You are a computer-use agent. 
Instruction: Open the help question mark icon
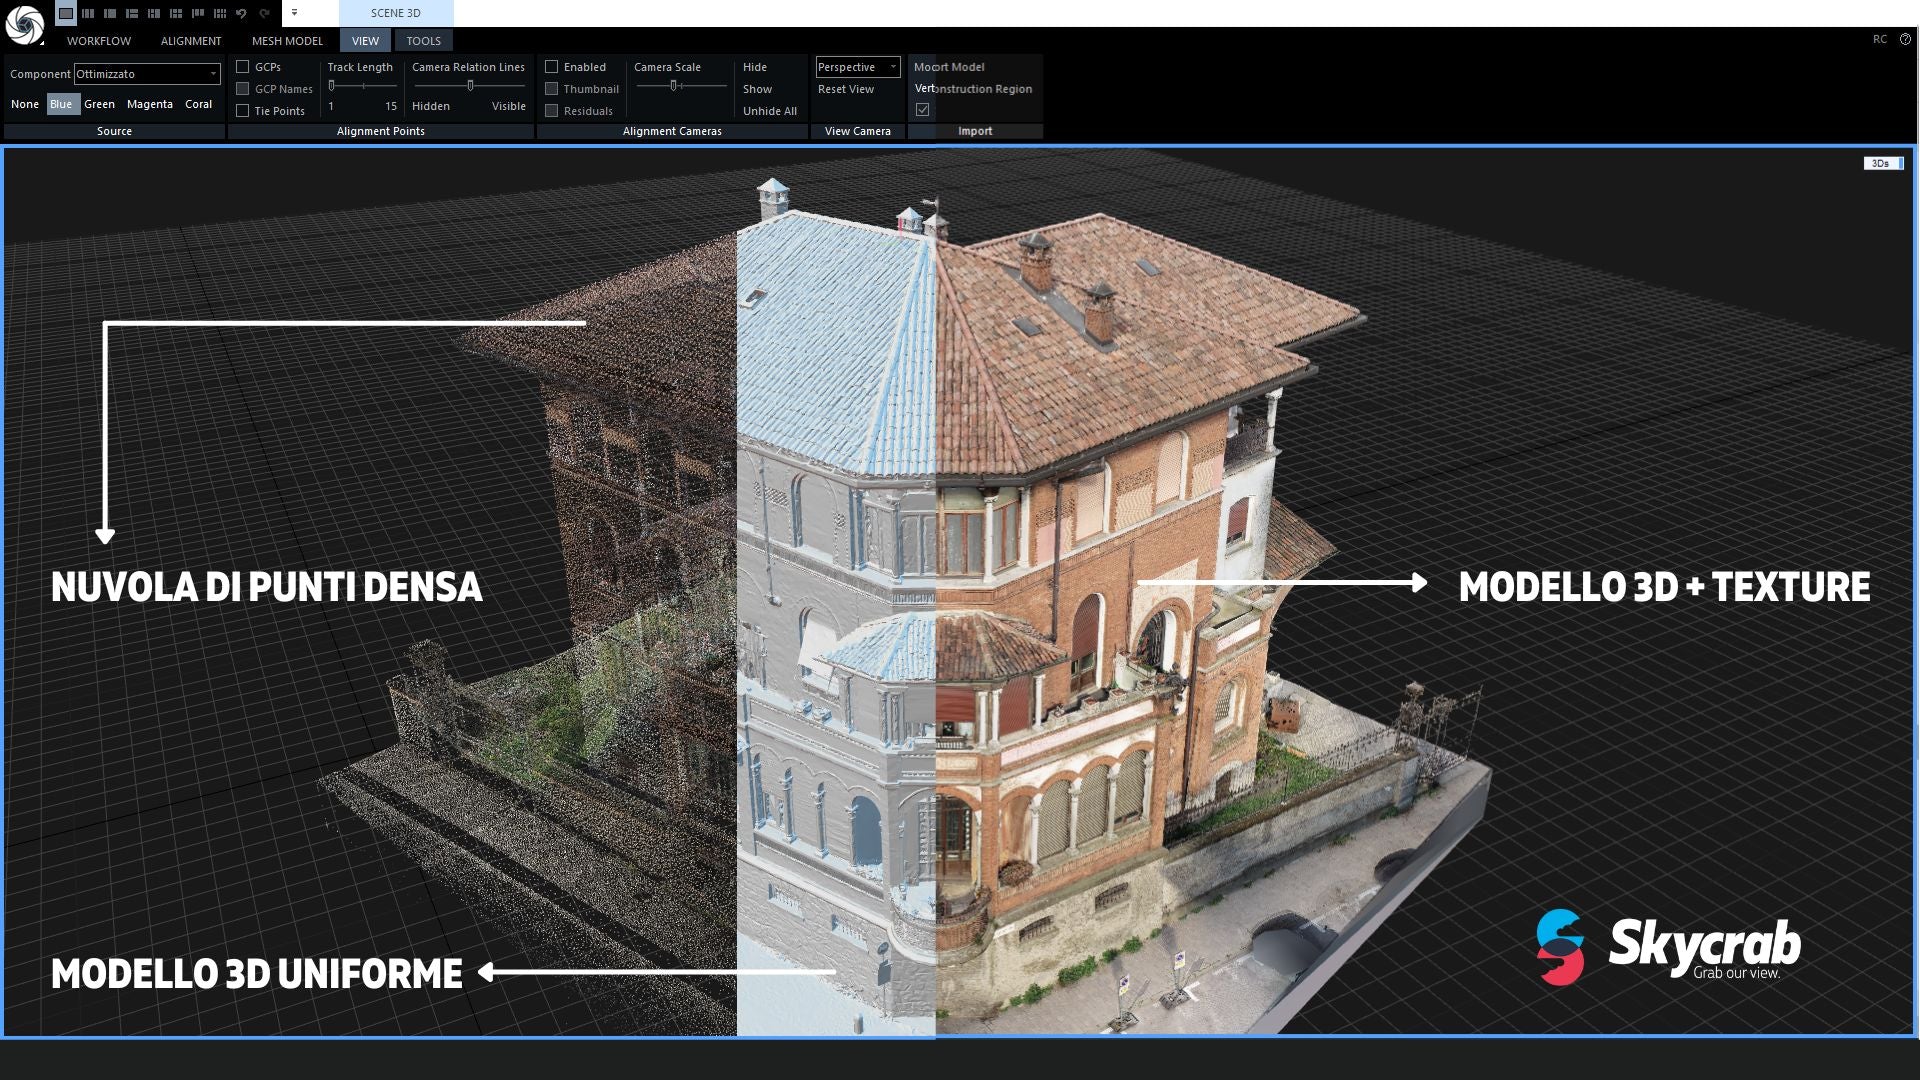click(1905, 40)
